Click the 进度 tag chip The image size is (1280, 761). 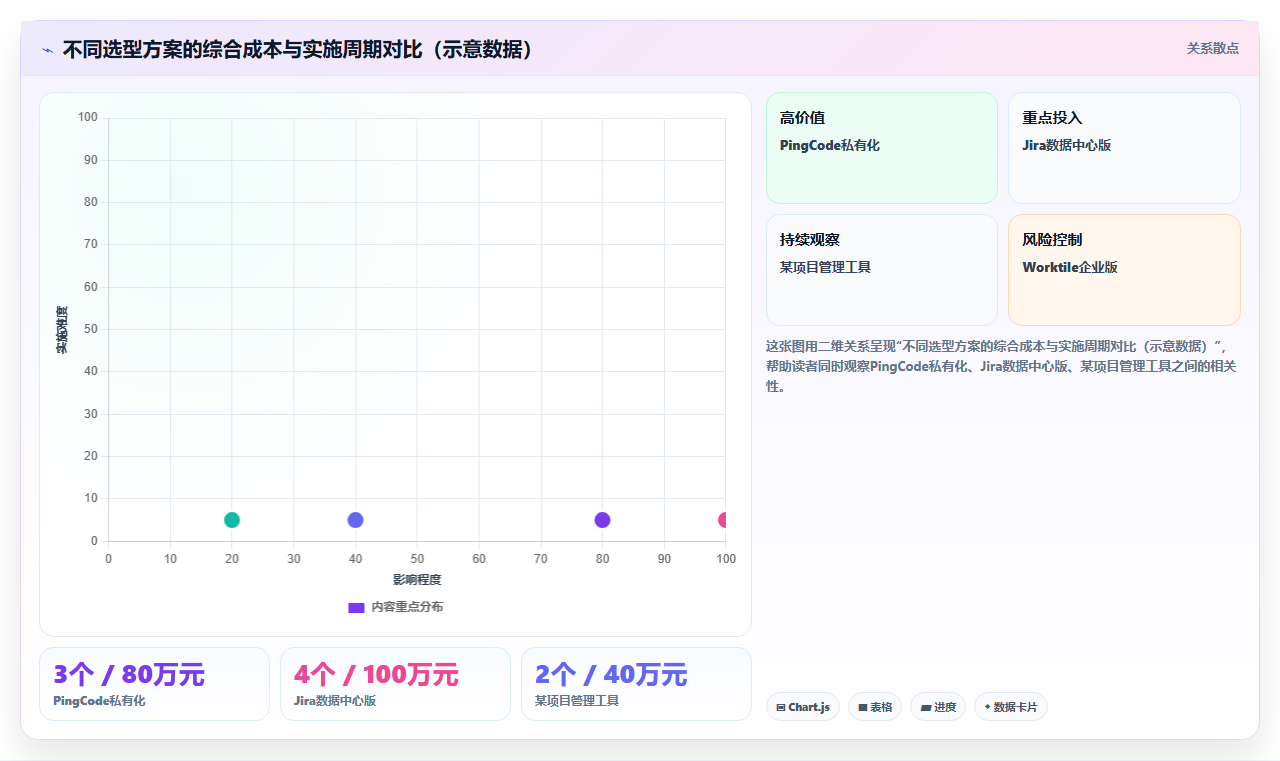point(938,707)
